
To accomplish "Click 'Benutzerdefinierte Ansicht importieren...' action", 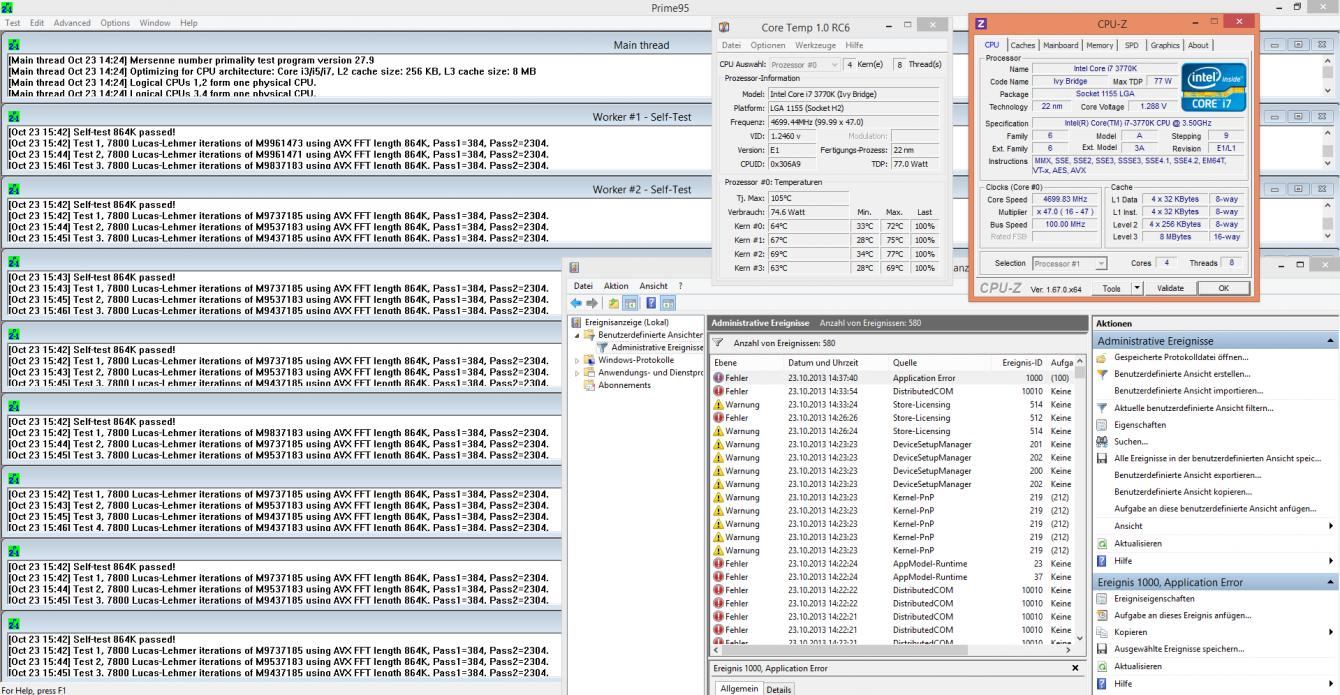I will click(1188, 391).
